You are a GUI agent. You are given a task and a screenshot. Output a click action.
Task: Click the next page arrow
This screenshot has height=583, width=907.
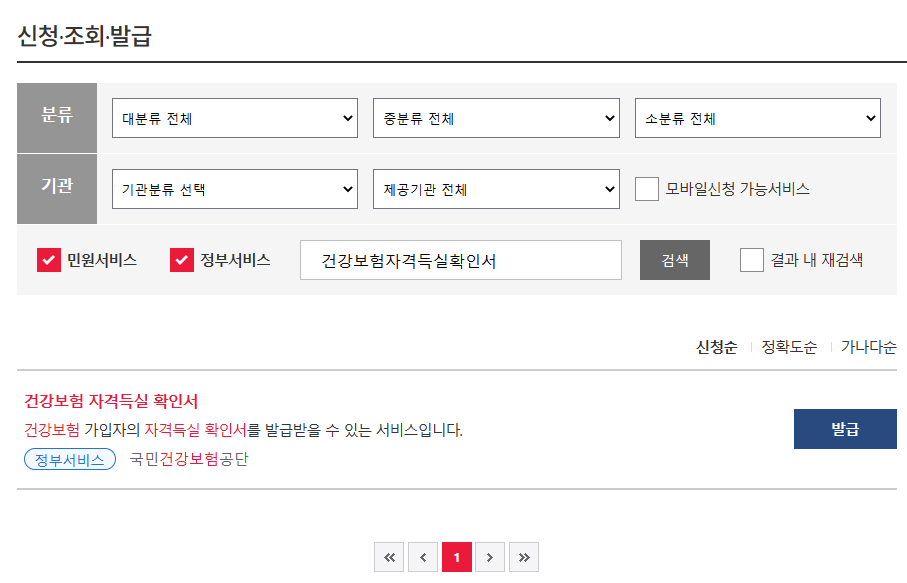pos(490,557)
